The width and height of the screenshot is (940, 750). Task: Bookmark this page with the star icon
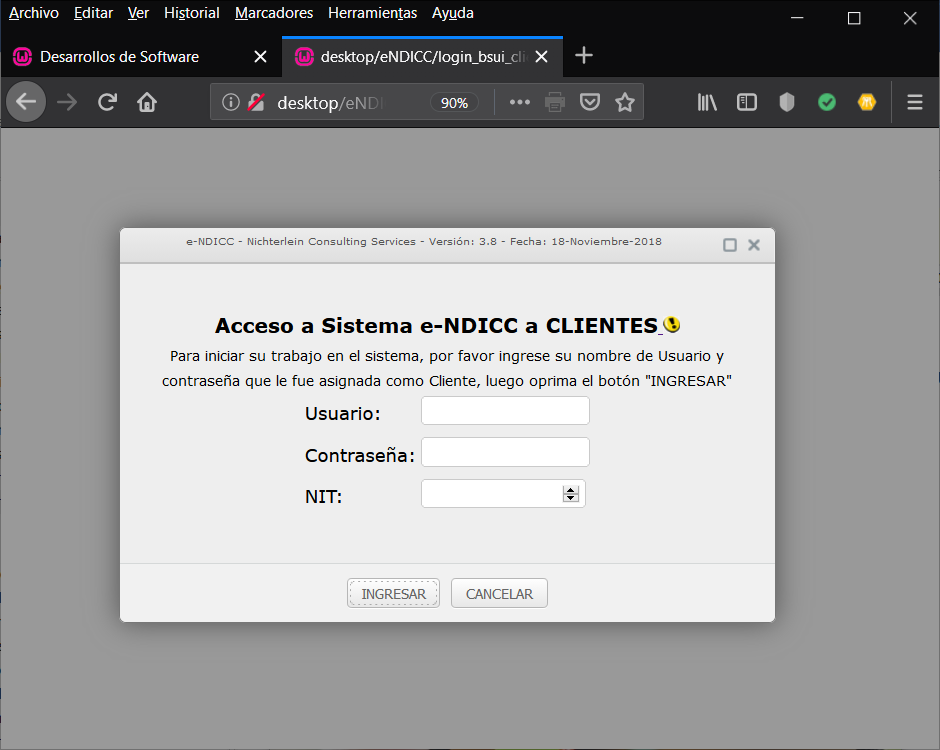click(x=625, y=102)
